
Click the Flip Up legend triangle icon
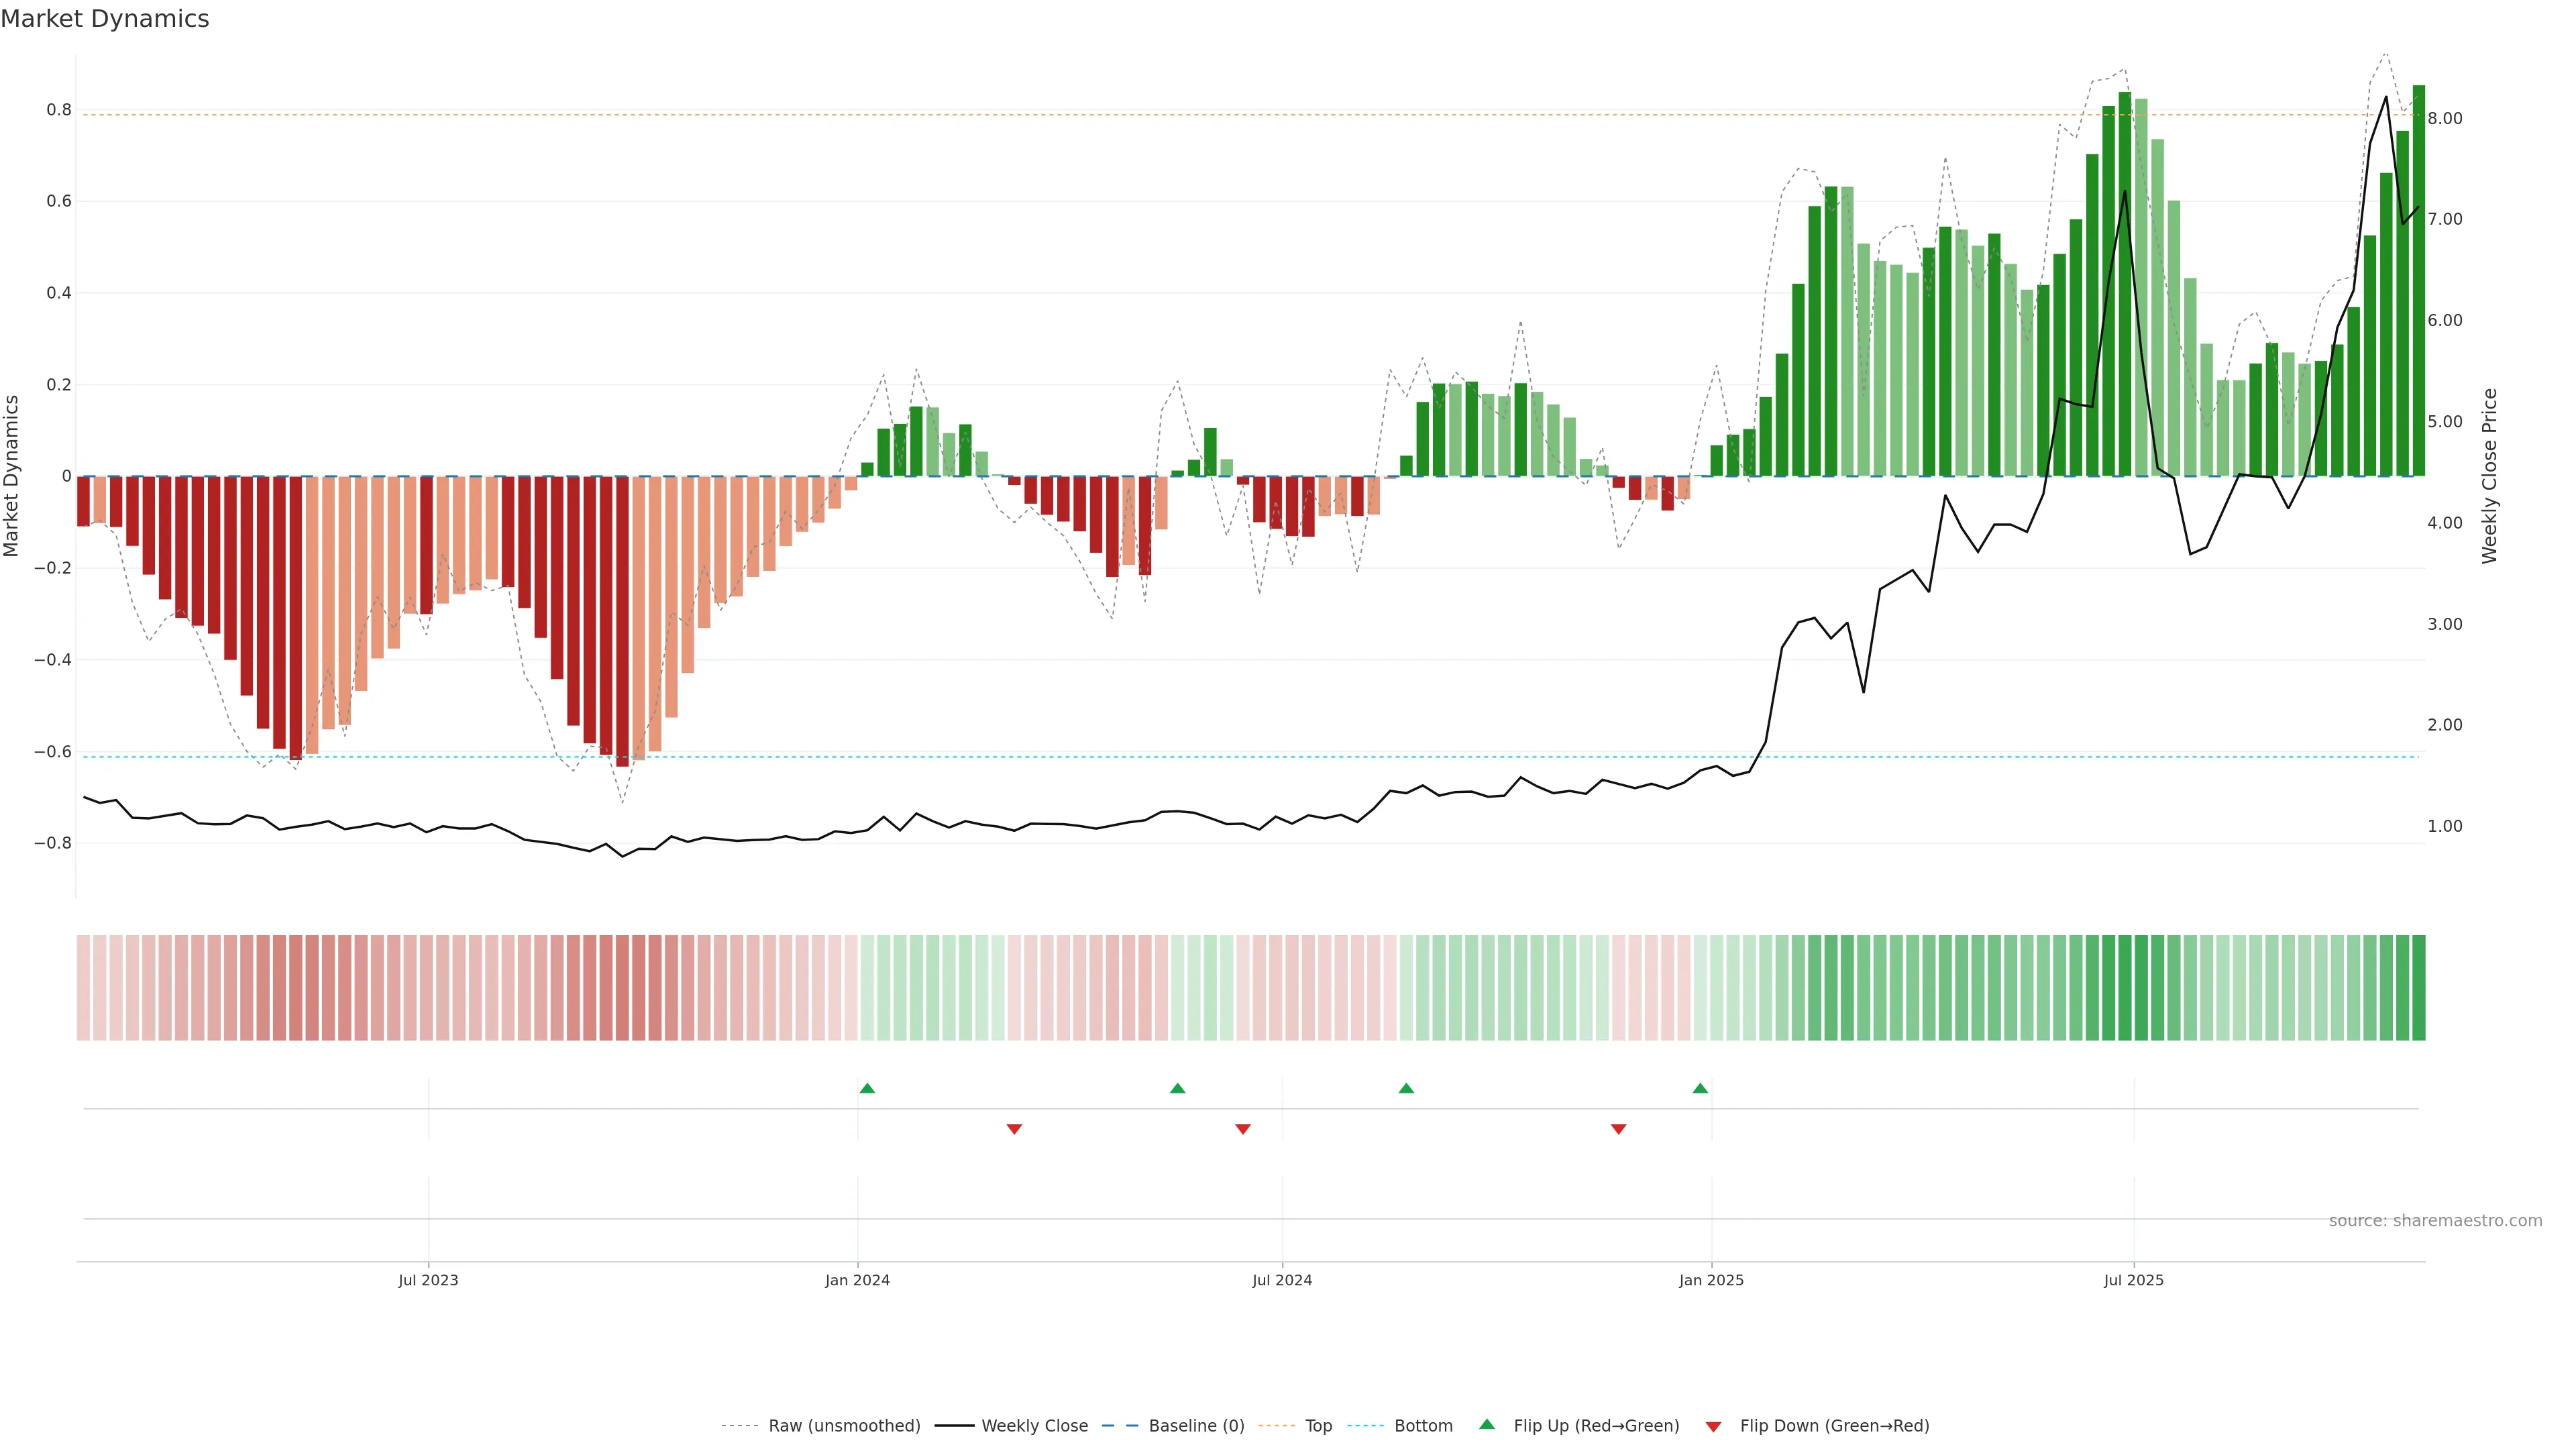click(1487, 1424)
